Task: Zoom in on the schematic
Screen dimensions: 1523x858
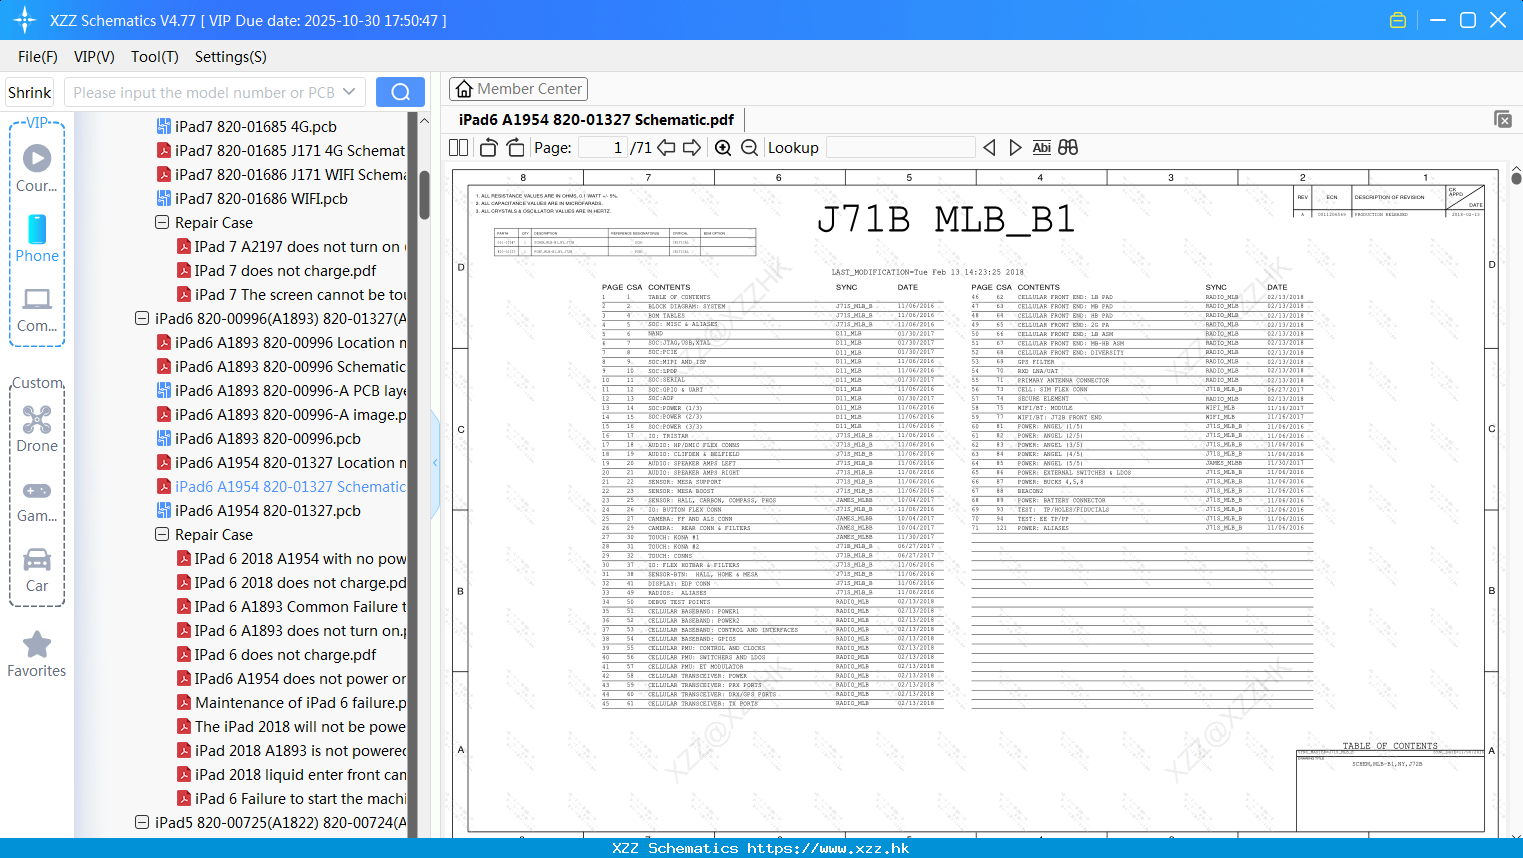Action: point(723,148)
